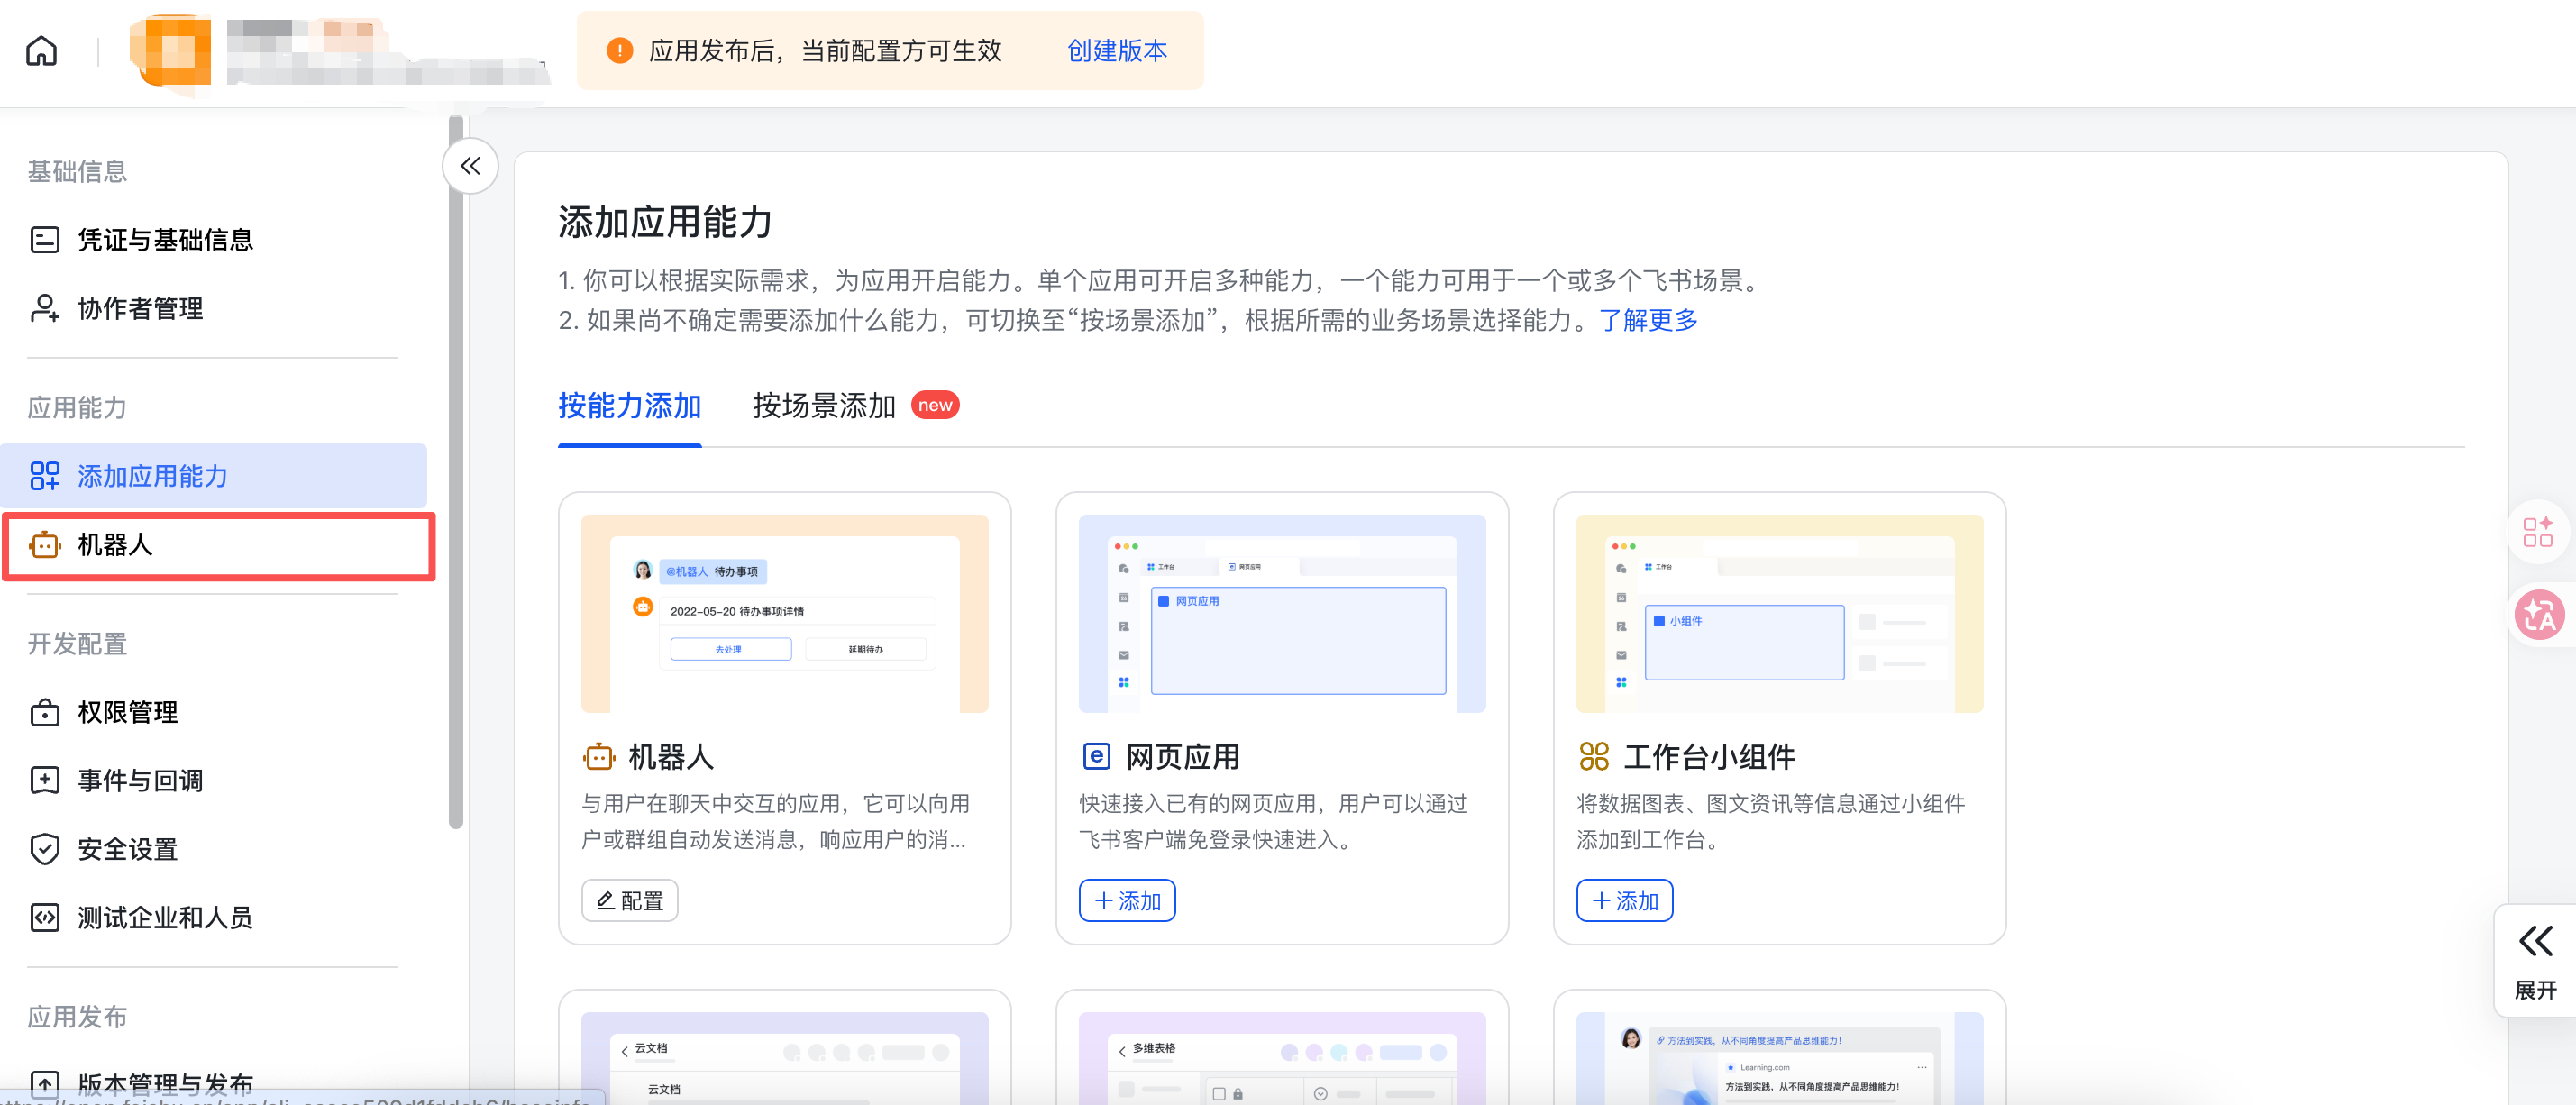
Task: Click the 权限管理 lock icon
Action: (44, 712)
